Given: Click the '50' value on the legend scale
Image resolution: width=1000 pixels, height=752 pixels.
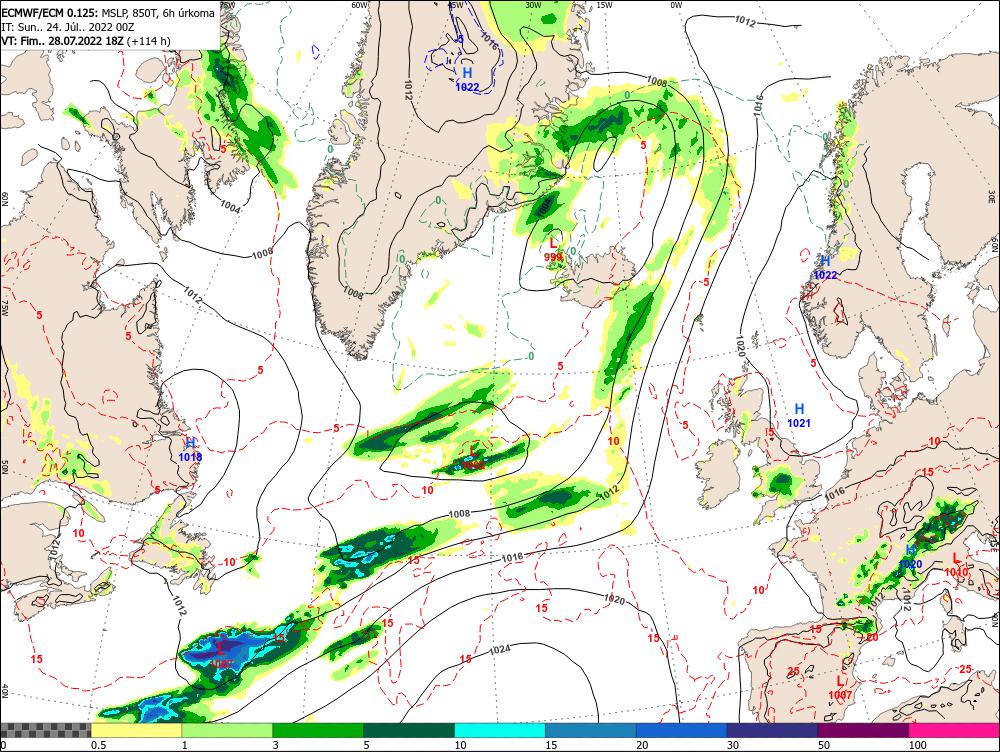Looking at the screenshot, I should [x=824, y=745].
